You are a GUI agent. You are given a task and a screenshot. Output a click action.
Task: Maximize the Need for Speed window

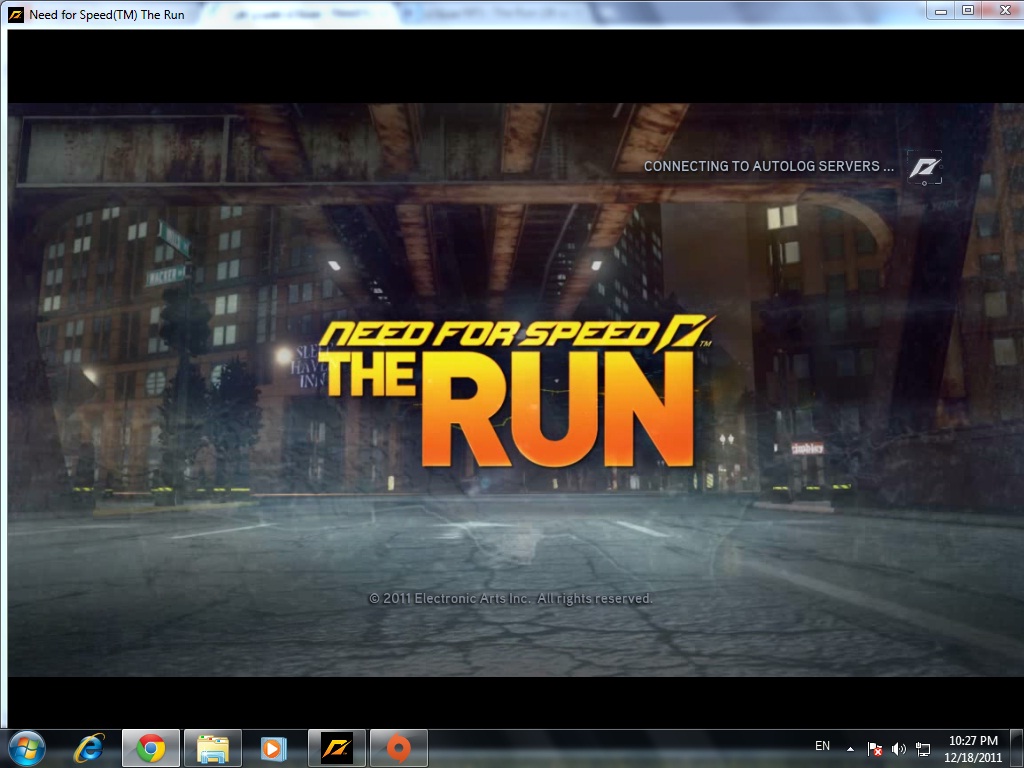968,10
